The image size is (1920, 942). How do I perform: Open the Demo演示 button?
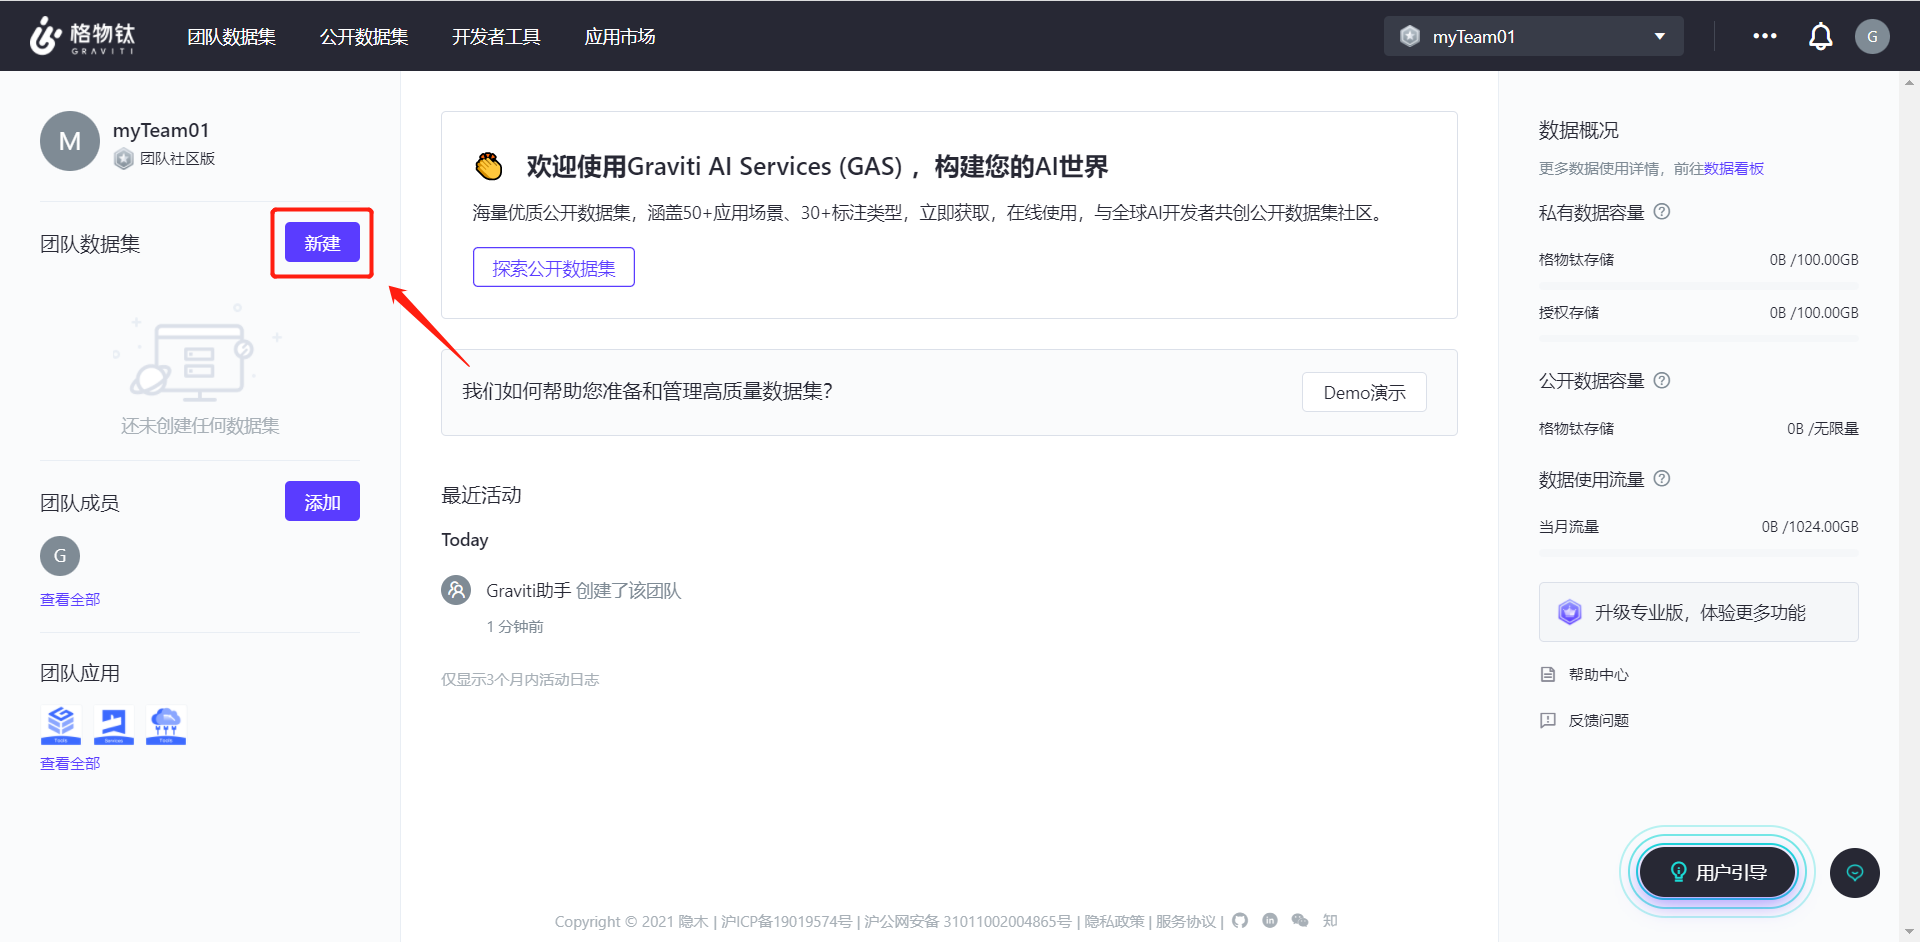tap(1364, 392)
